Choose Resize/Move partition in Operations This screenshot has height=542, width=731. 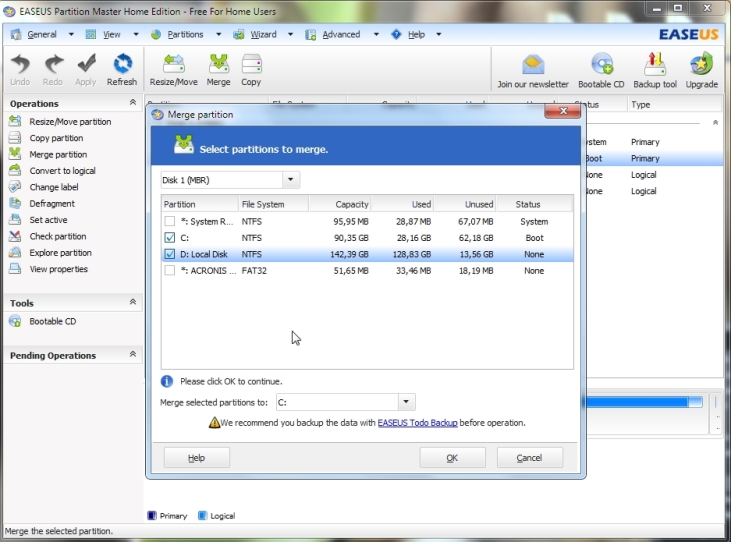[70, 122]
